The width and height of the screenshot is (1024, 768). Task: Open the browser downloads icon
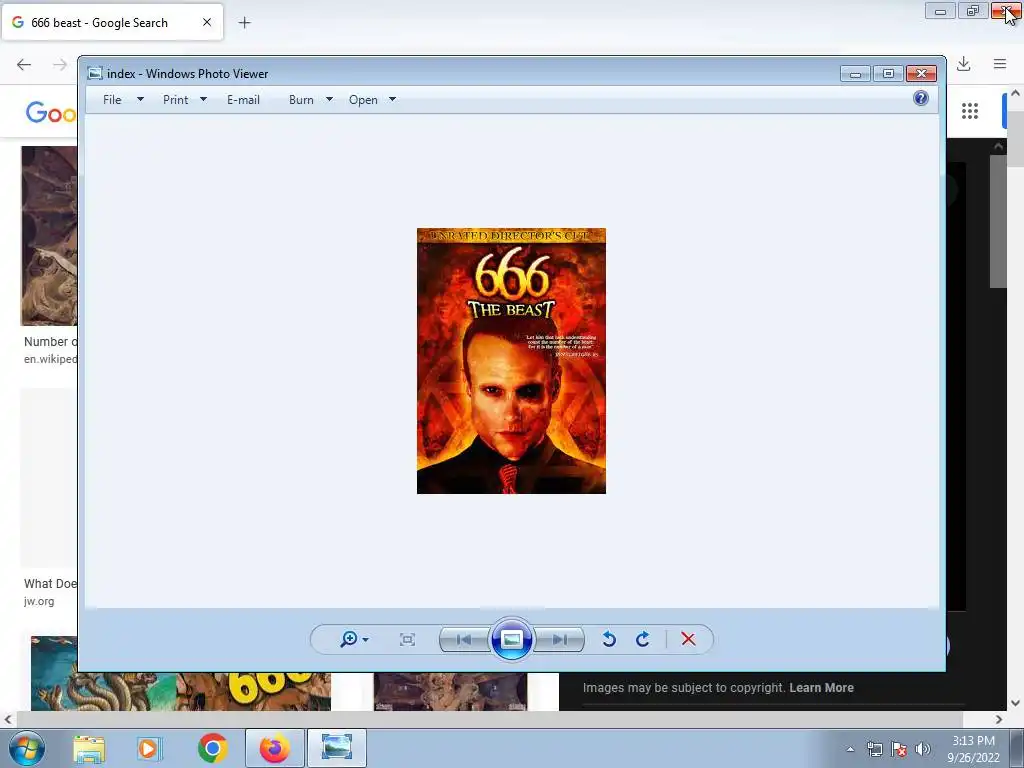point(963,63)
